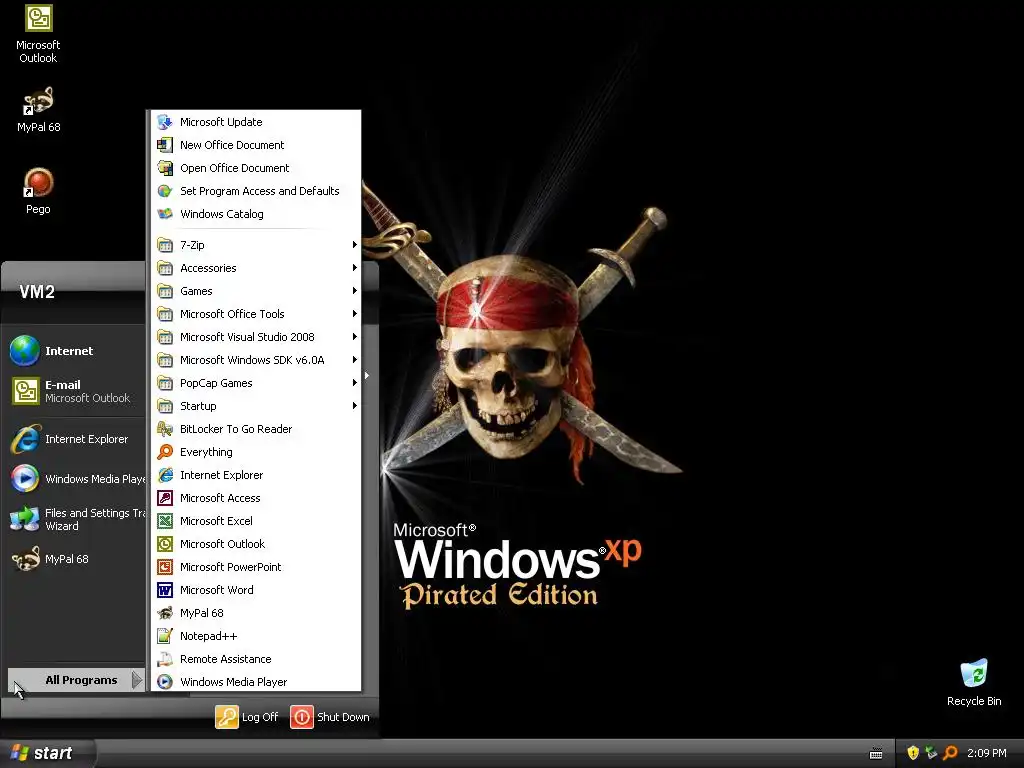Open the 7-Zip program folder
This screenshot has height=768, width=1024.
[x=256, y=245]
